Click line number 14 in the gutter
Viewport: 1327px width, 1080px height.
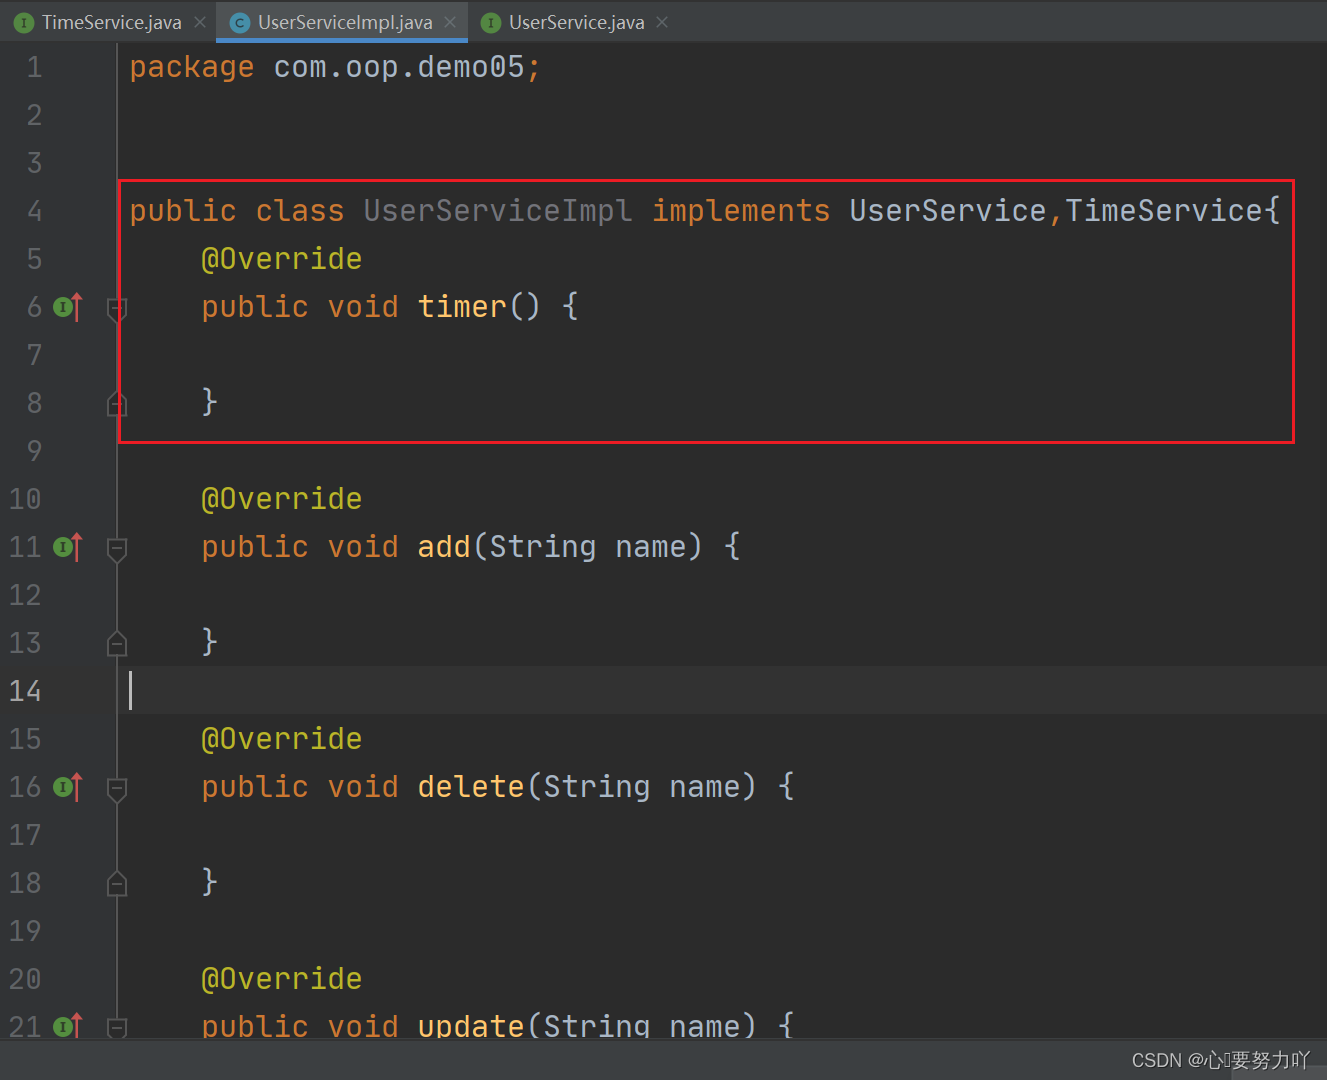tap(25, 691)
